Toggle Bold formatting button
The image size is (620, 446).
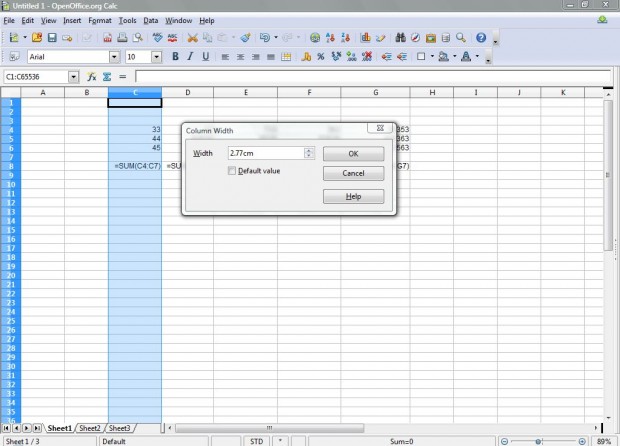(x=175, y=57)
